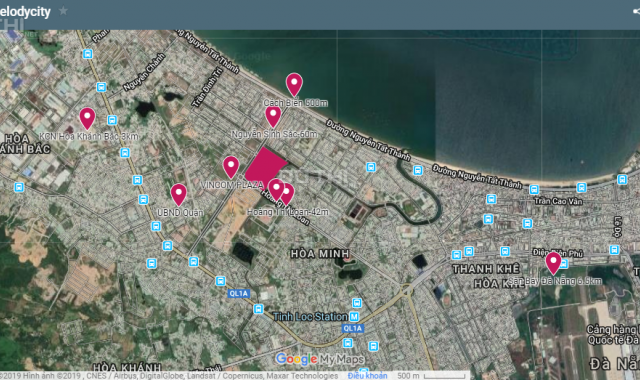Image resolution: width=640 pixels, height=380 pixels.
Task: Click the Tinh Loc Station label
Action: coord(310,316)
